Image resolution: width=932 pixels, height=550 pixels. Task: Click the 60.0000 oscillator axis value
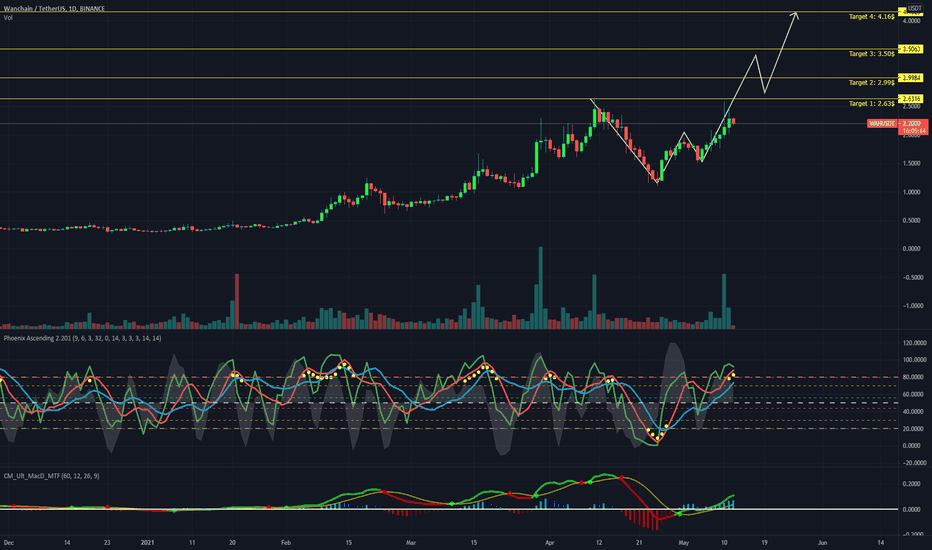(914, 394)
